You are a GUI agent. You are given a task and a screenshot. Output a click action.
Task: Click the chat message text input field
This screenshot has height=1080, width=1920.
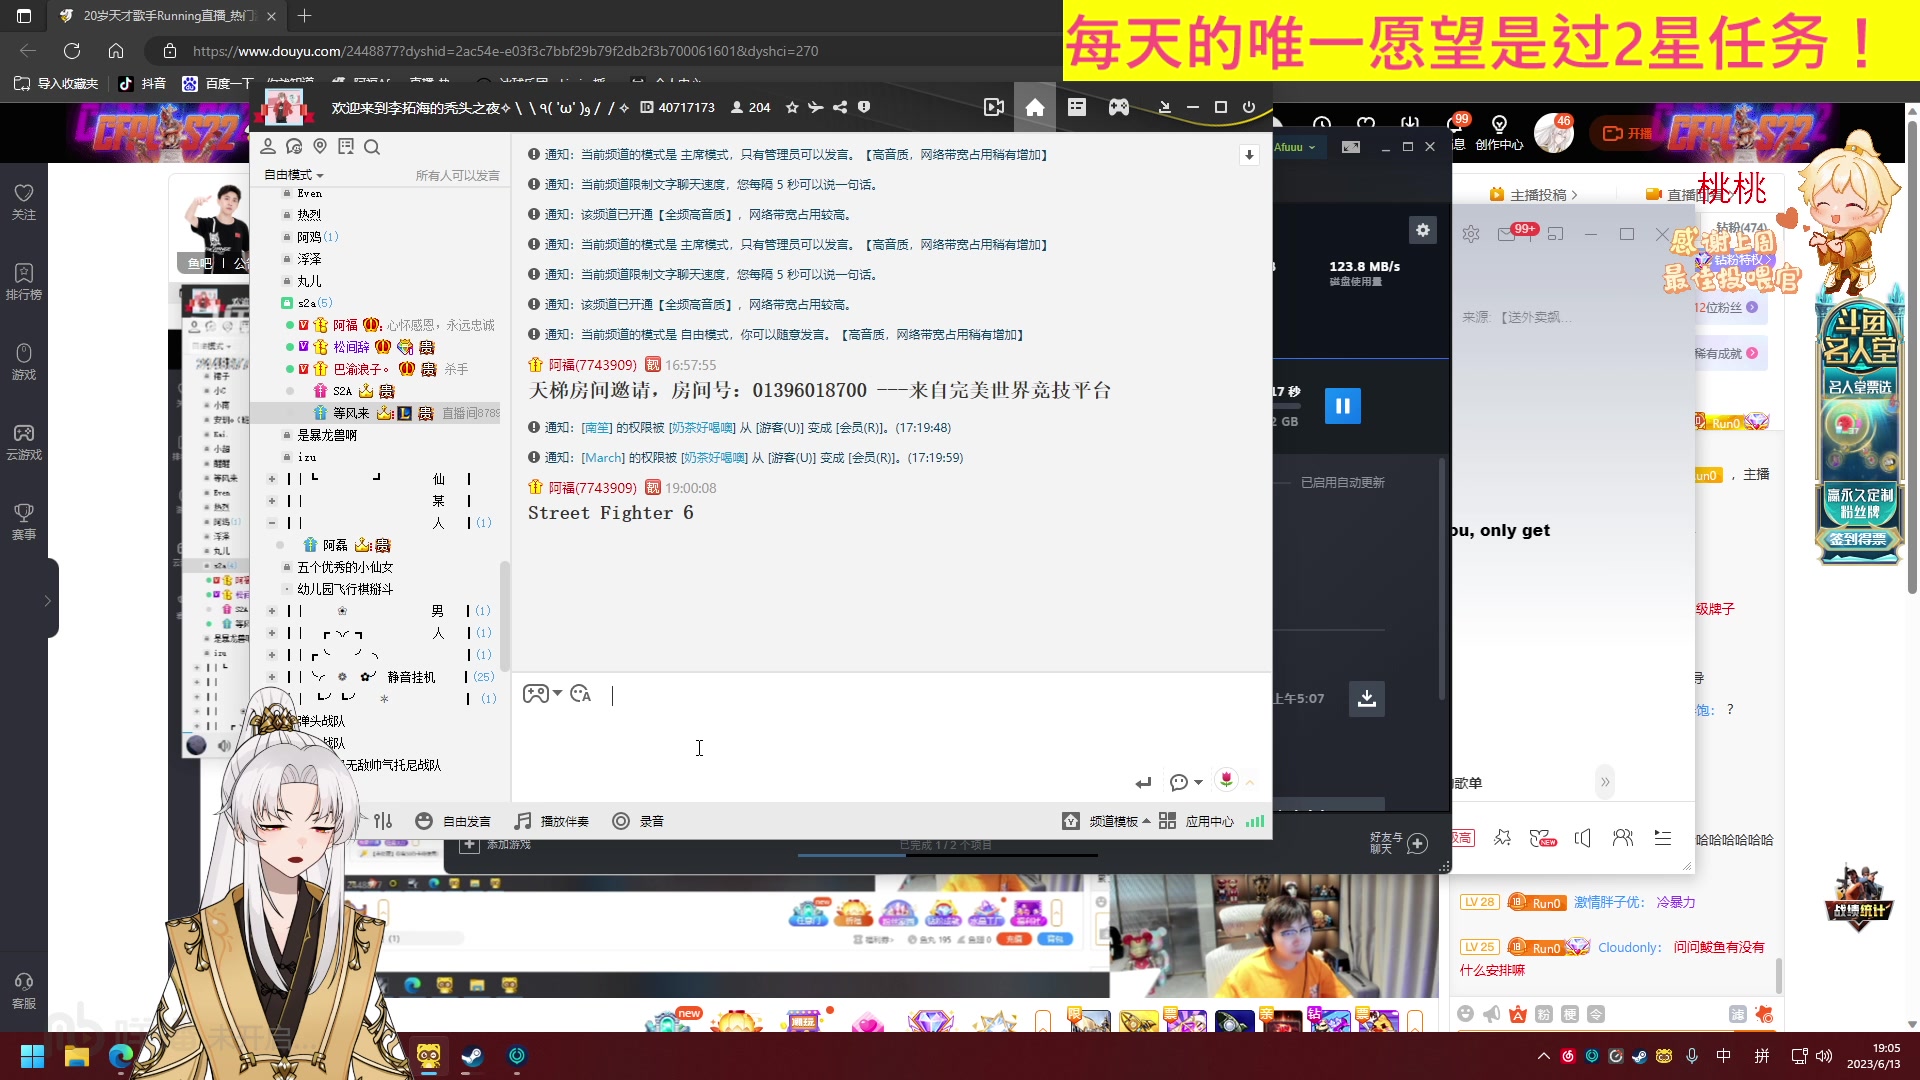pos(890,735)
